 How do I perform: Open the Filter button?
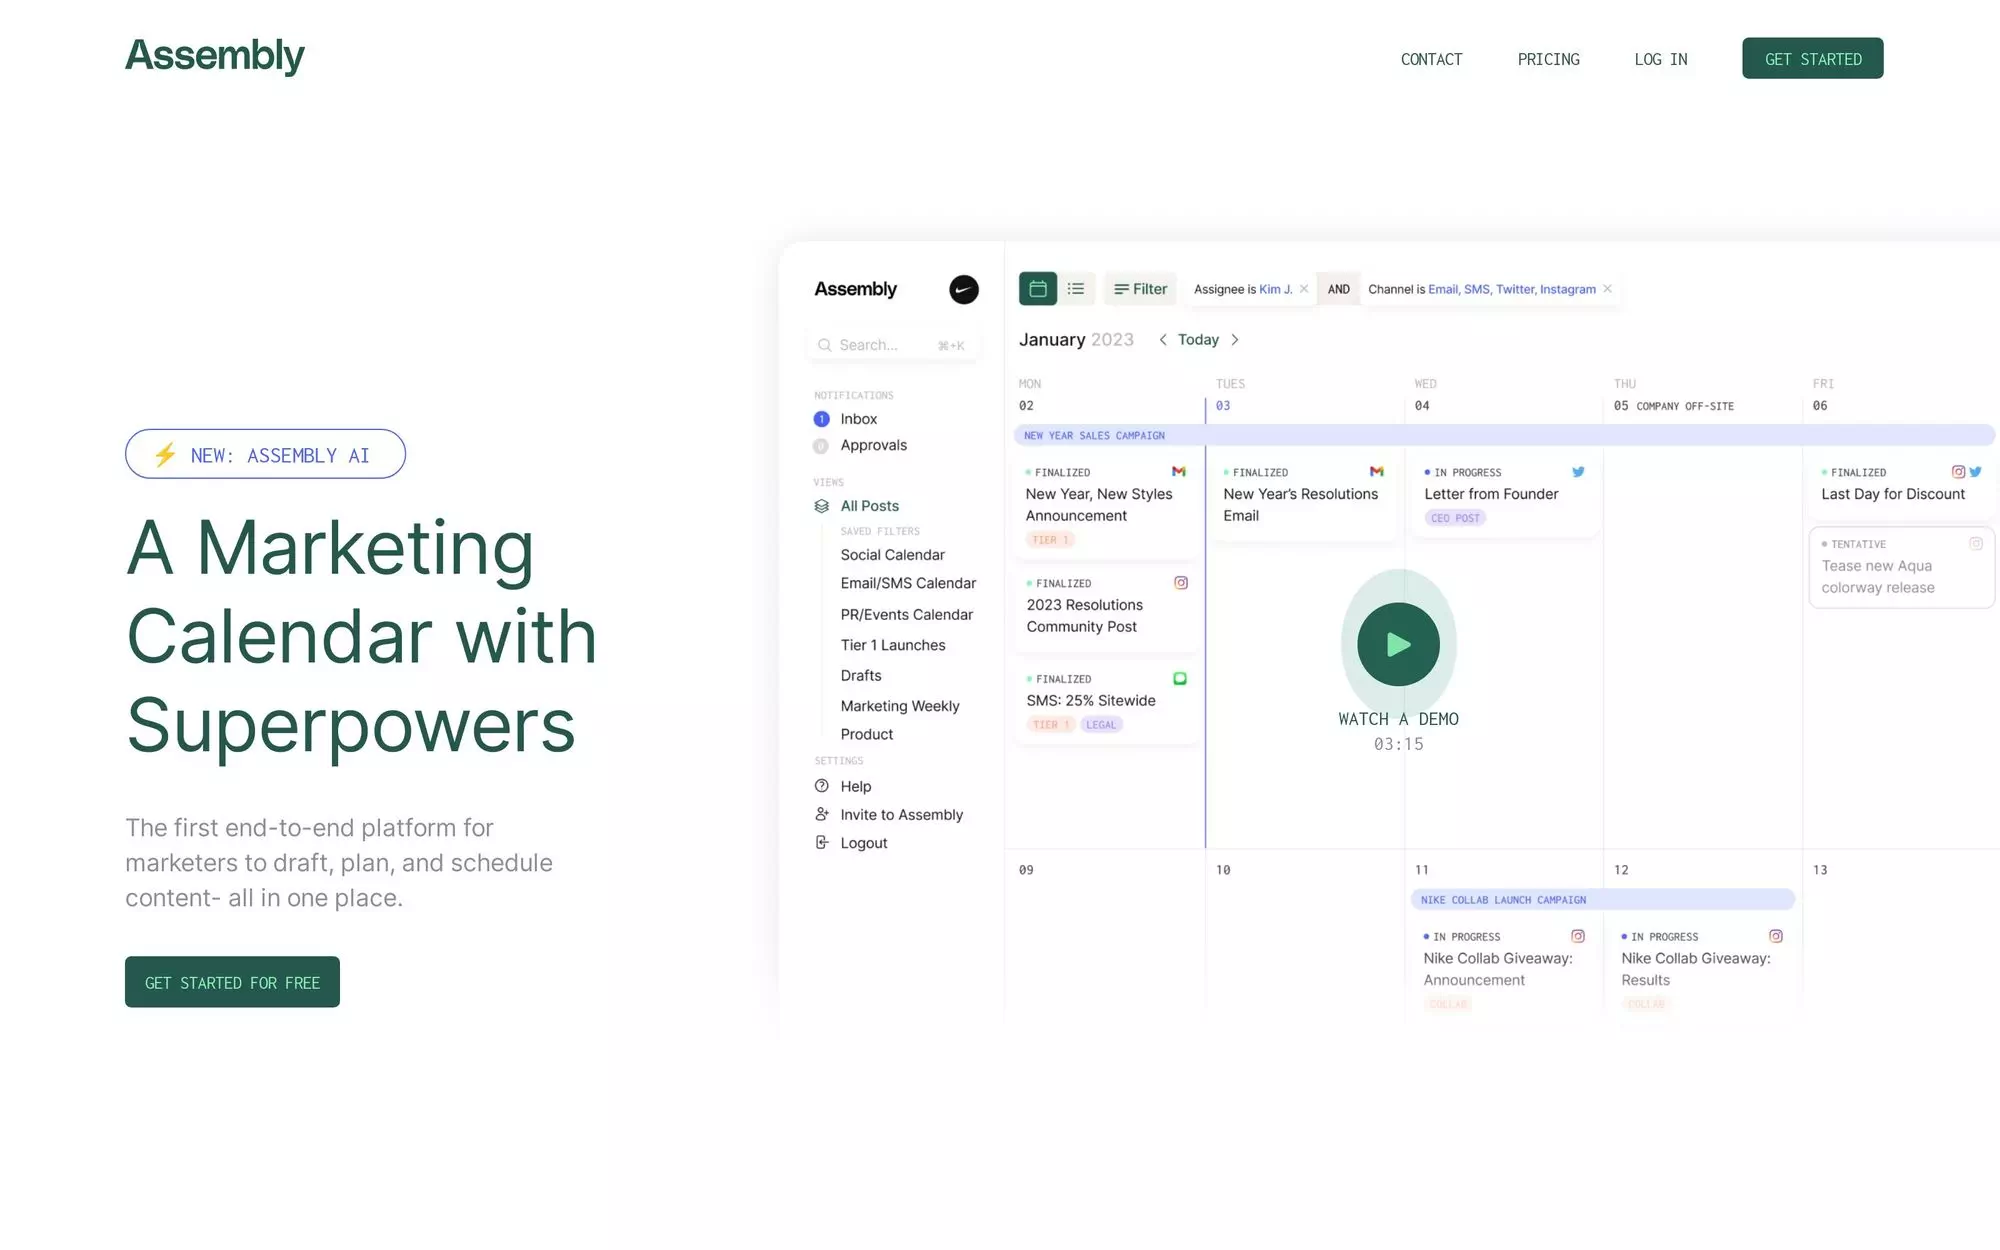1141,289
